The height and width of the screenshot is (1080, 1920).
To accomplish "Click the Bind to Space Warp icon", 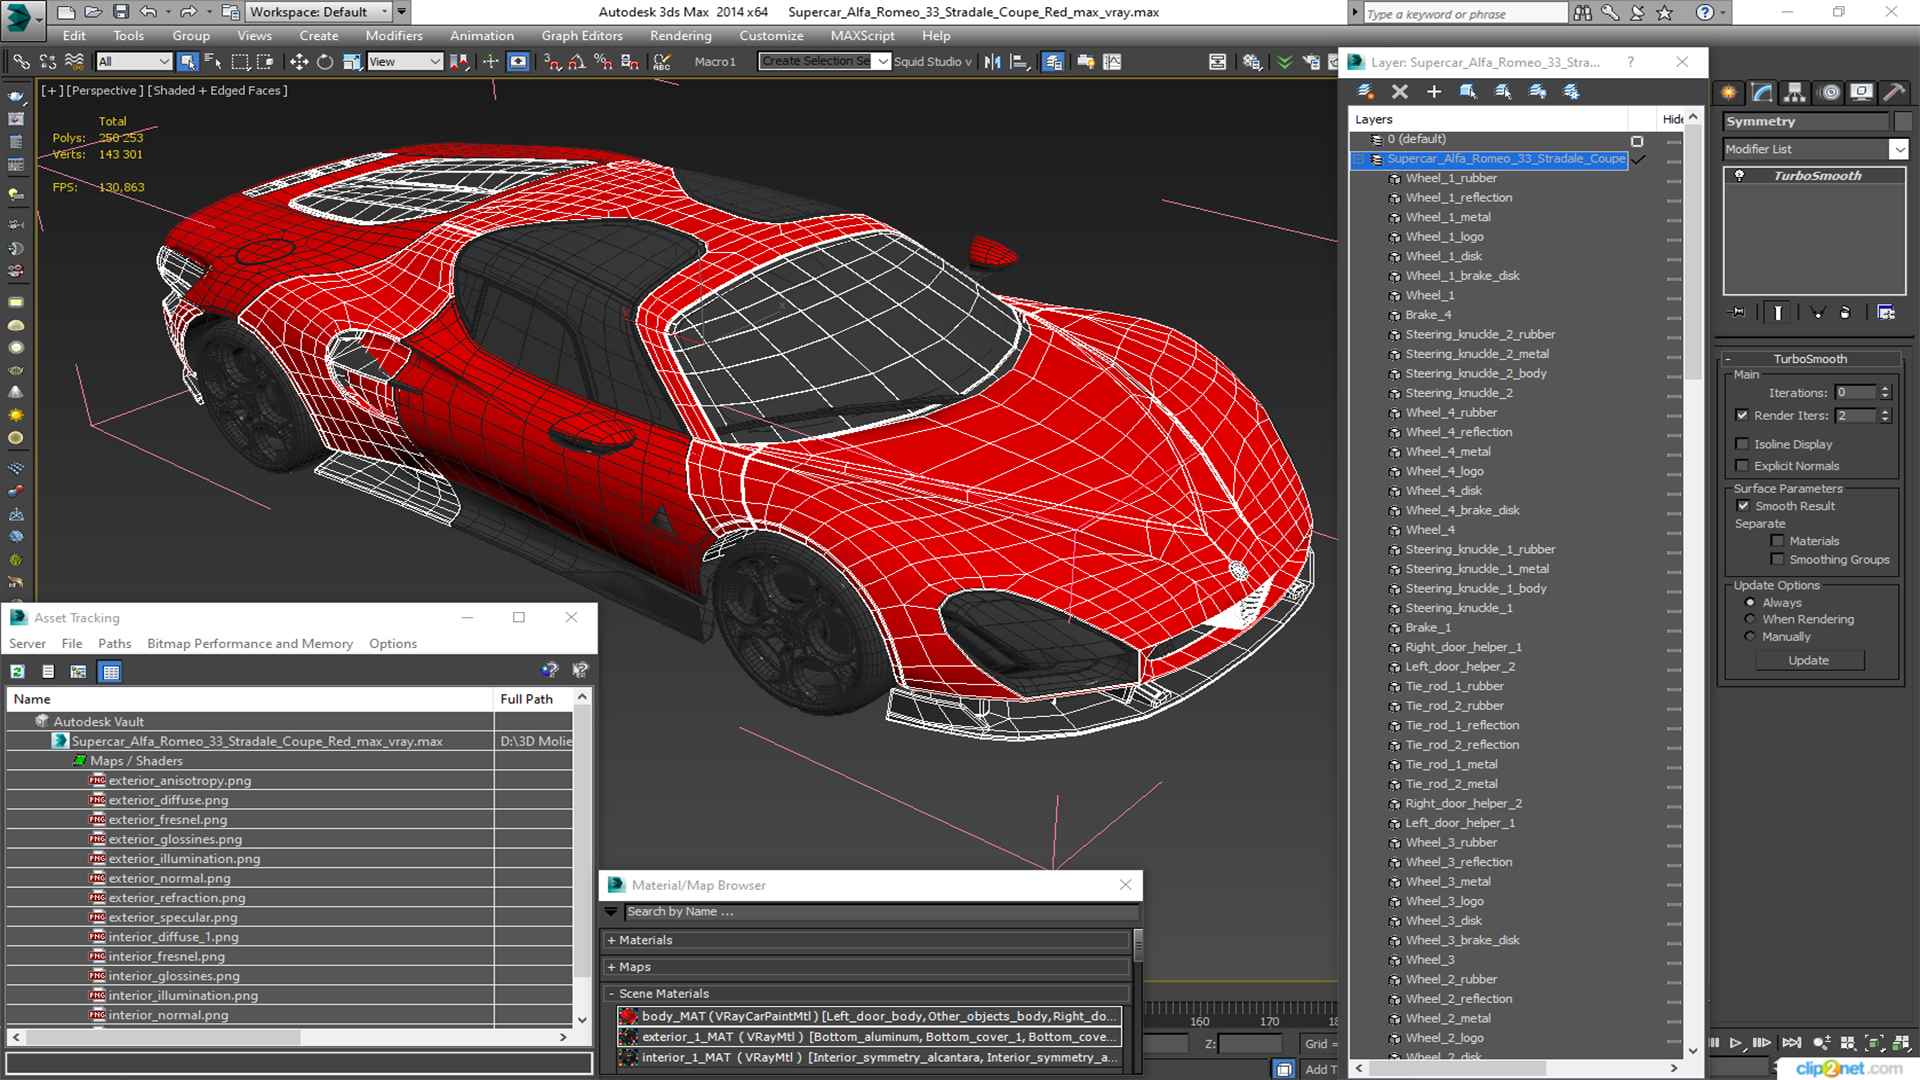I will point(74,62).
